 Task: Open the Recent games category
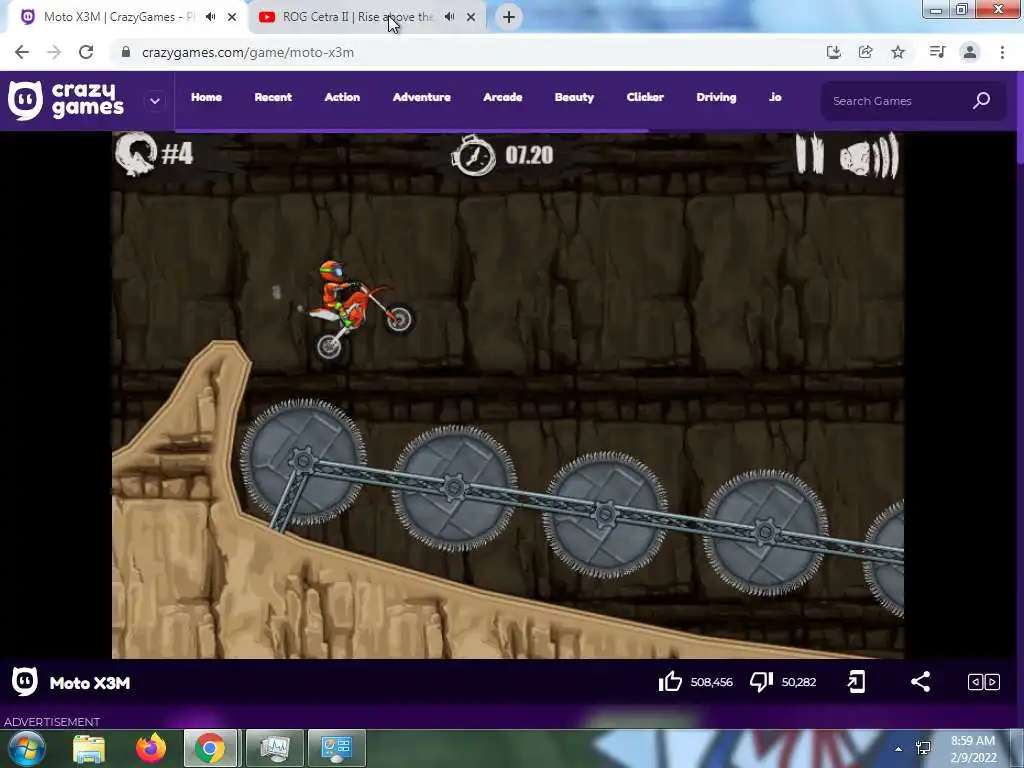273,97
